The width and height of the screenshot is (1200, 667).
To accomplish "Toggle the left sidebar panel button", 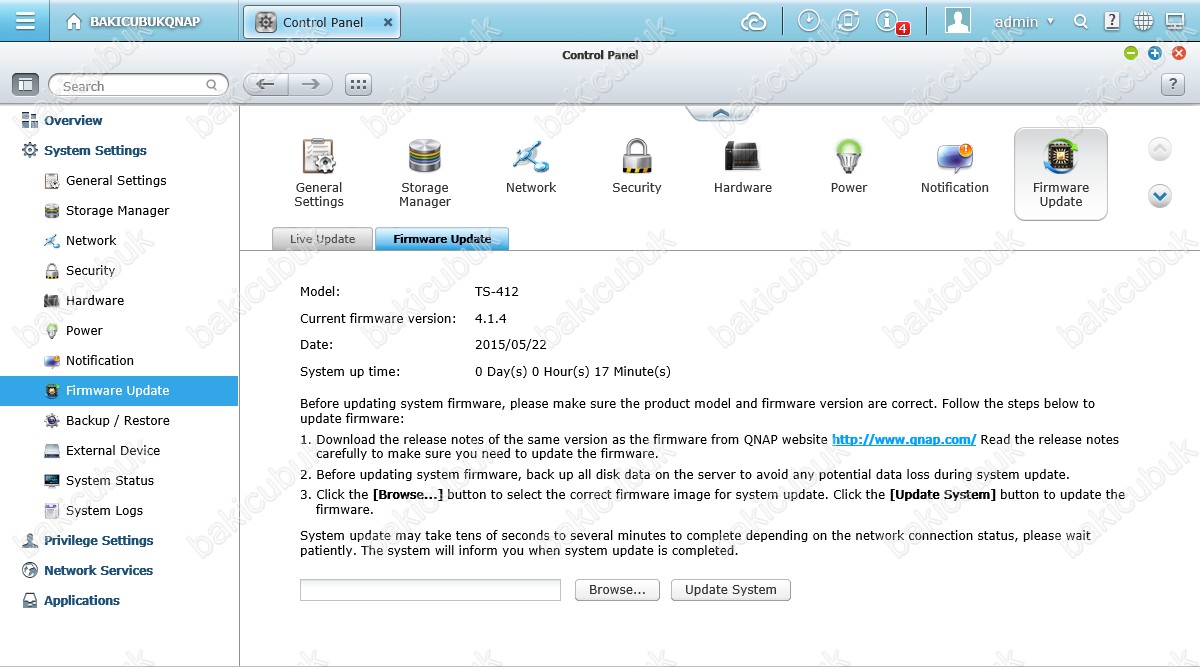I will coord(26,85).
